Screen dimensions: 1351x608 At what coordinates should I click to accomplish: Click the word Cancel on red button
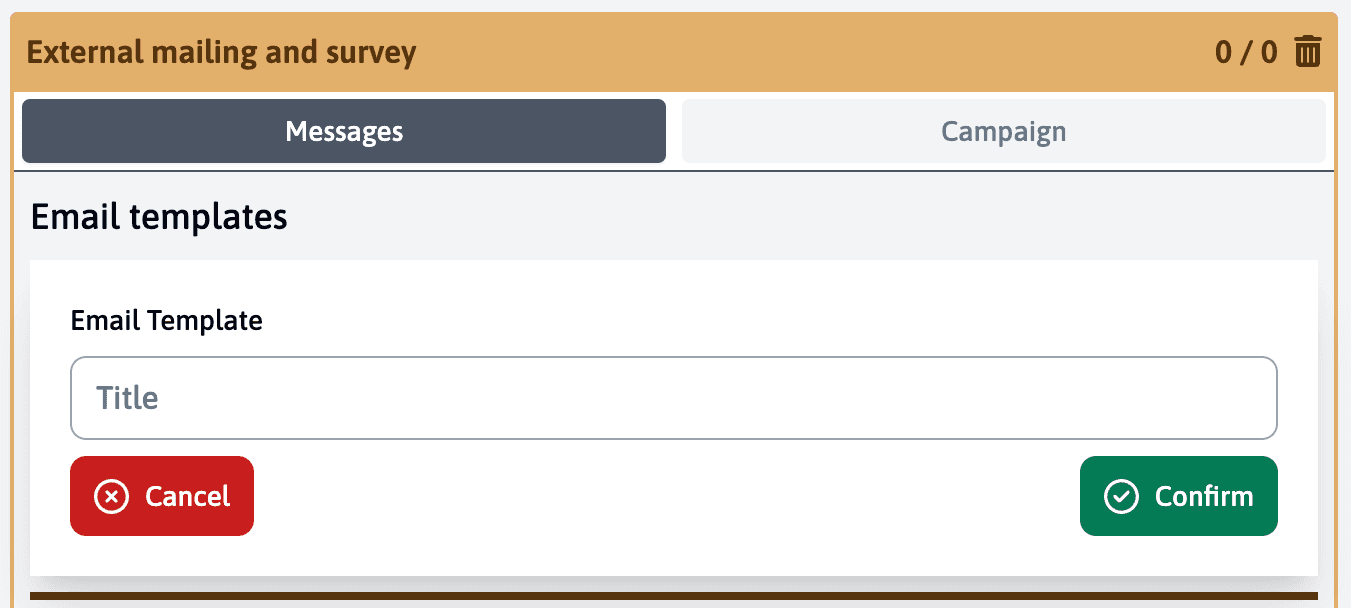coord(188,496)
